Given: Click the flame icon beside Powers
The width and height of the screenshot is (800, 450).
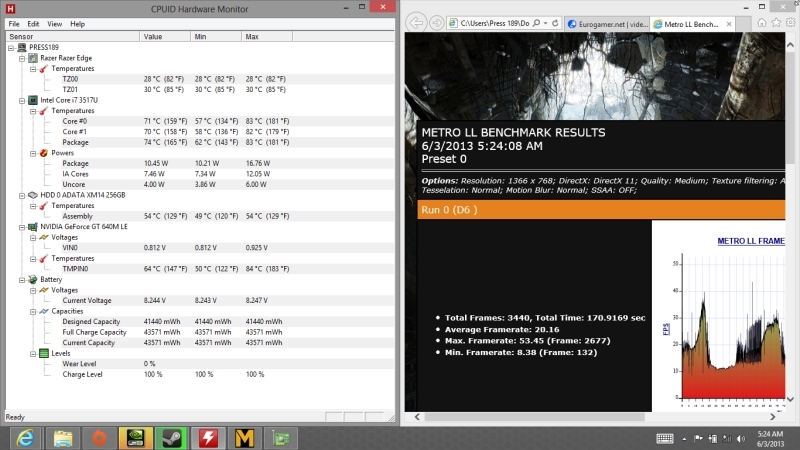Looking at the screenshot, I should pyautogui.click(x=44, y=153).
